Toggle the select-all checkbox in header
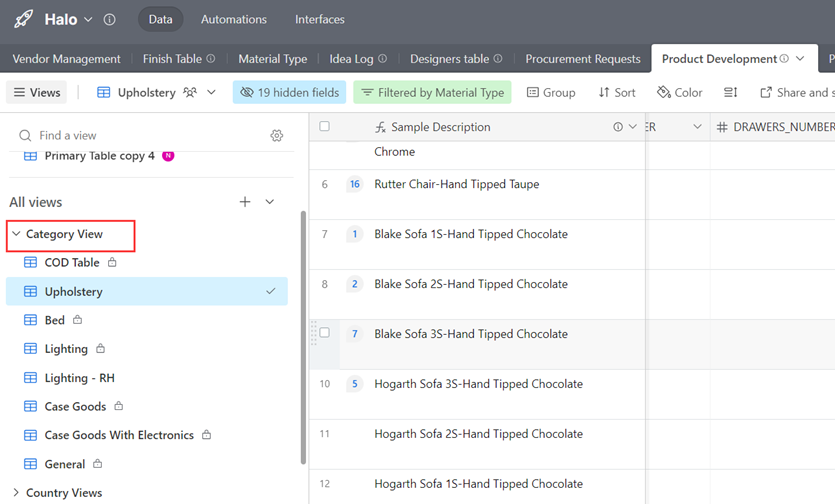 tap(324, 127)
